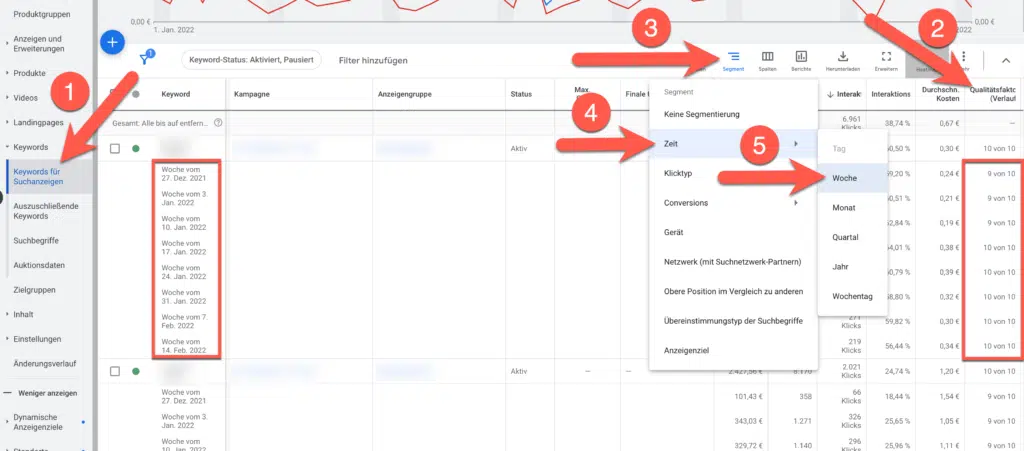
Task: Open the filter funnel icon
Action: click(x=146, y=59)
